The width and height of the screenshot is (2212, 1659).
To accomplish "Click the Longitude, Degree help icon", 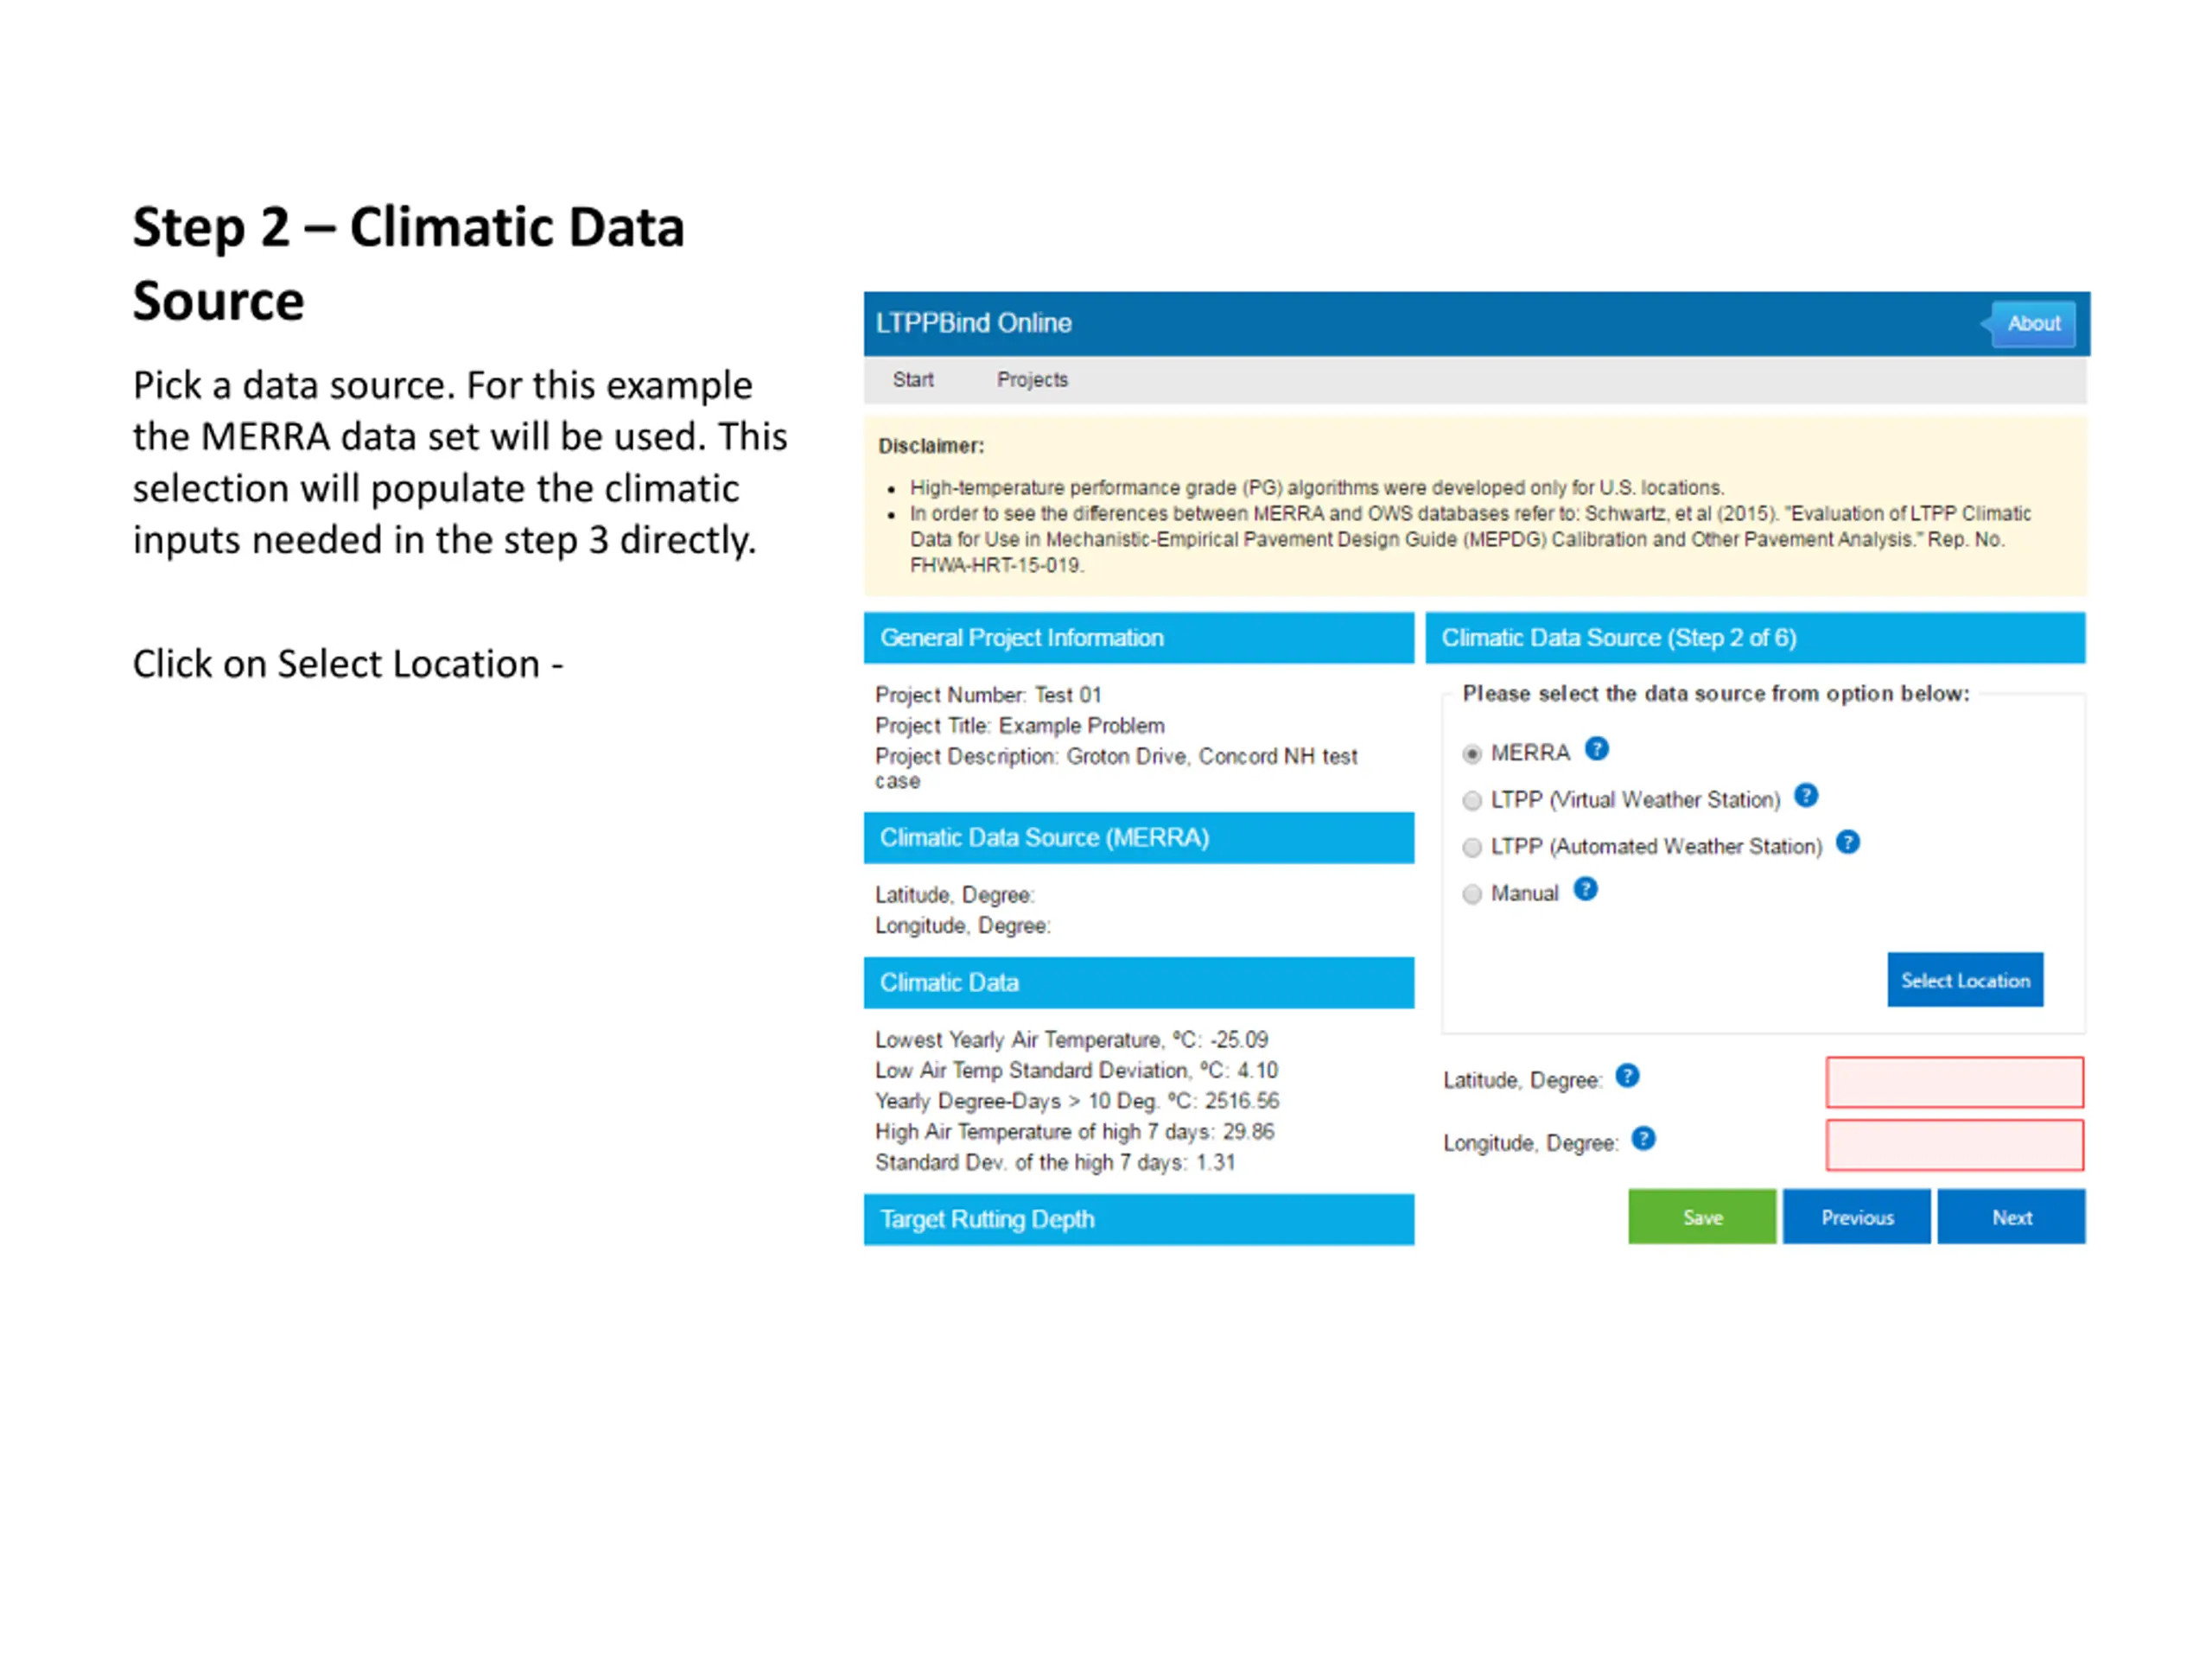I will tap(1643, 1139).
